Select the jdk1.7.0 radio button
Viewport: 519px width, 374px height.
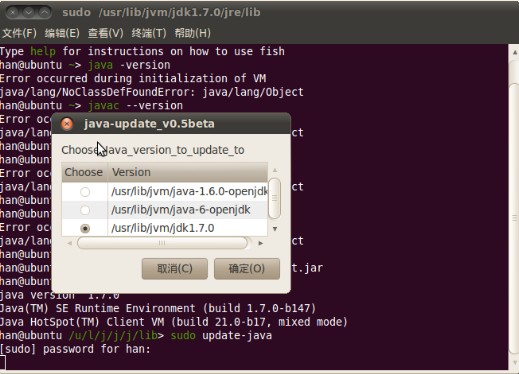[x=85, y=228]
